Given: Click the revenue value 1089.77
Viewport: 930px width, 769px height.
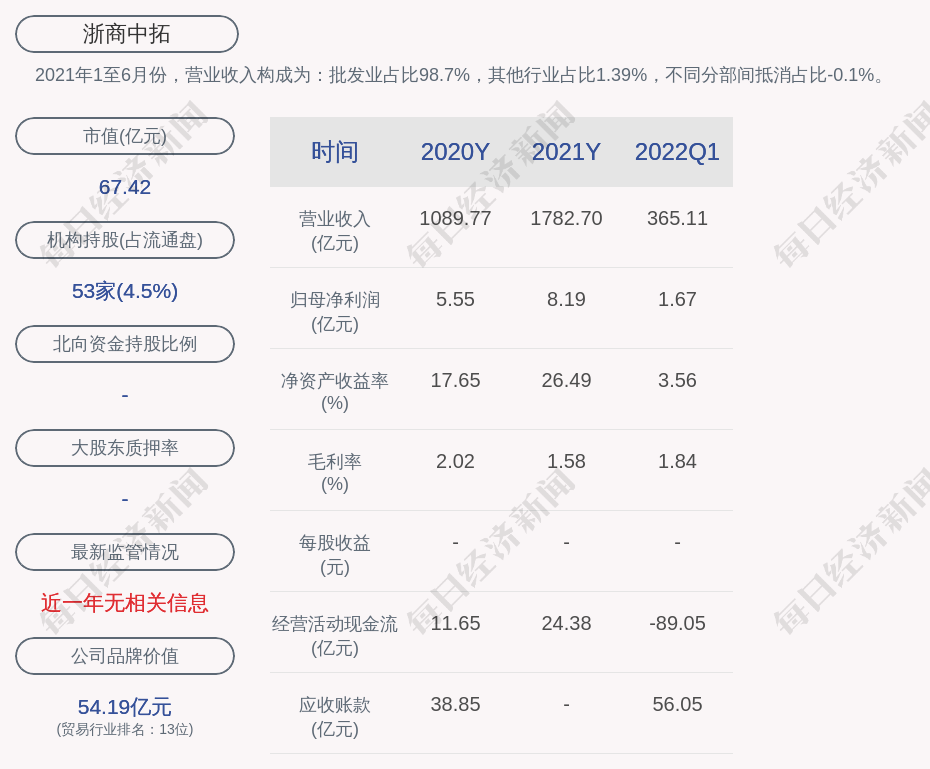Looking at the screenshot, I should point(456,218).
